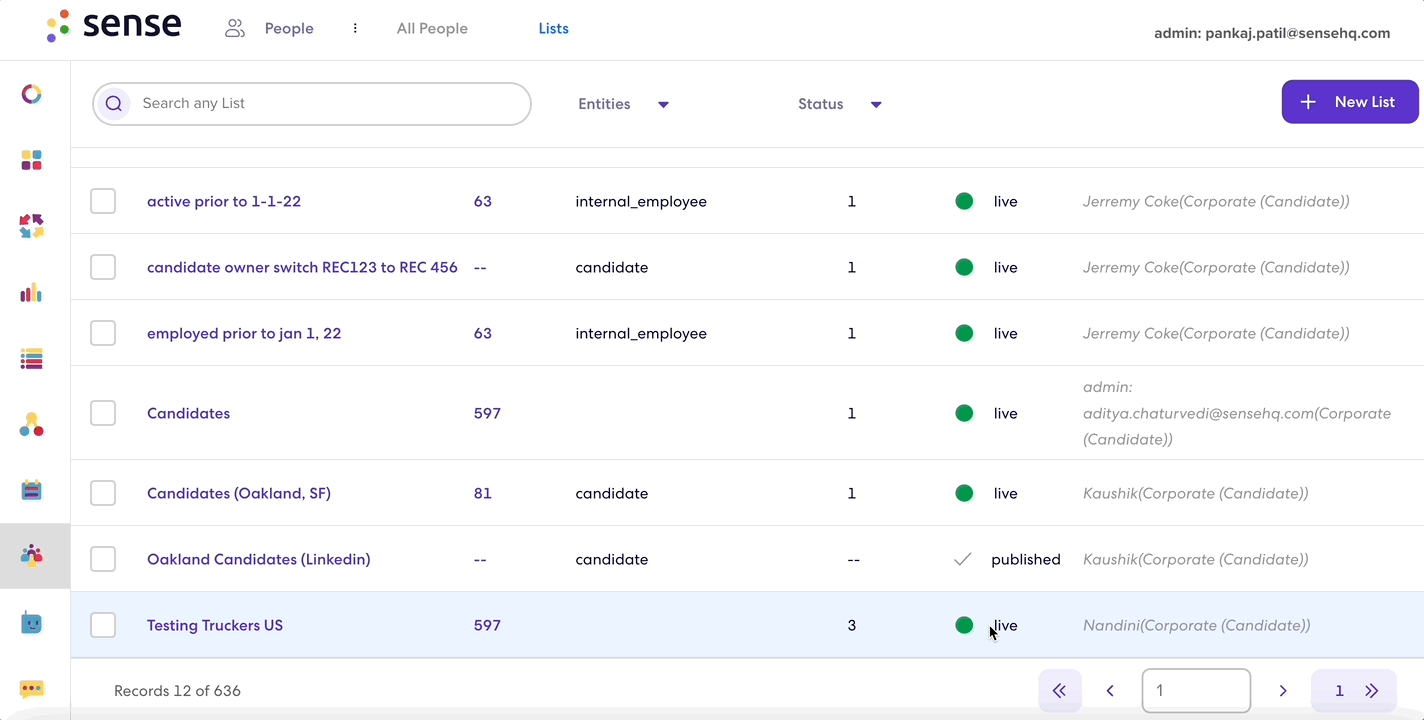Open the striped list icon in sidebar

(x=32, y=359)
